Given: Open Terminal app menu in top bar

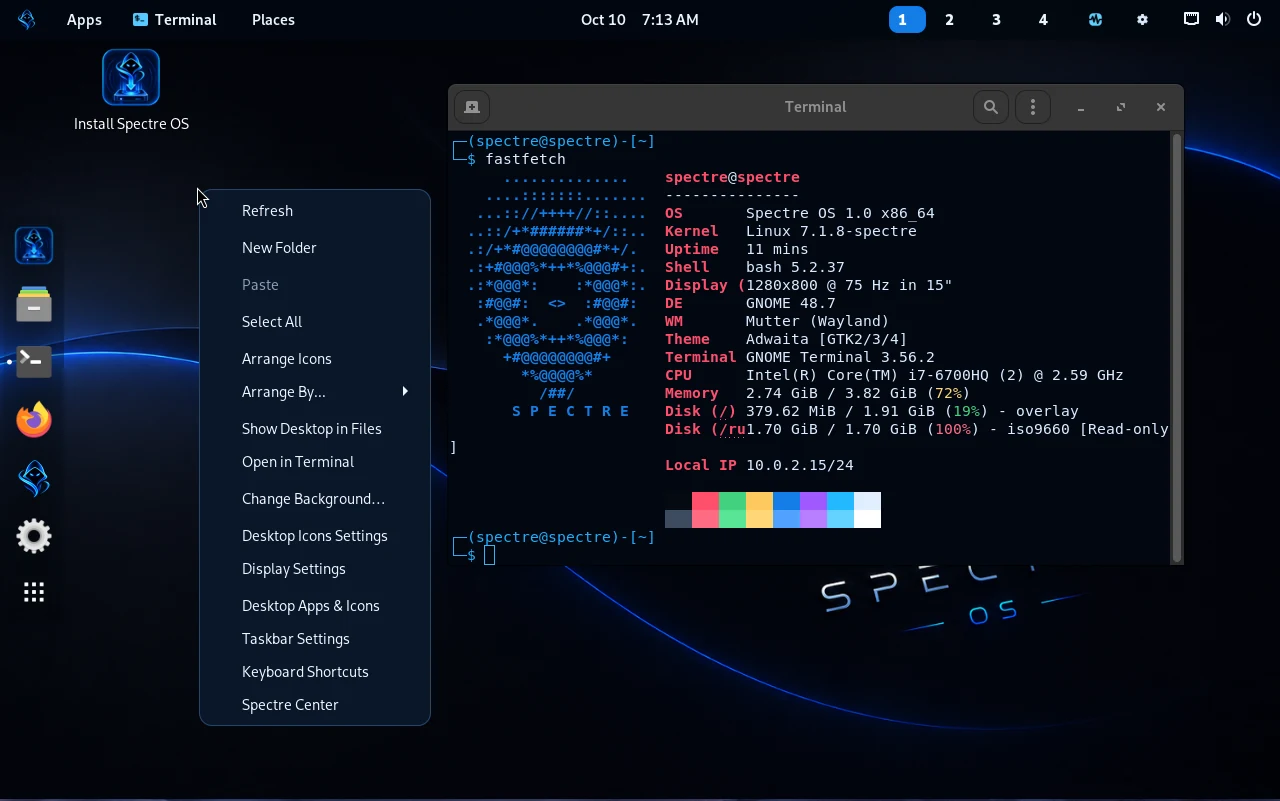Looking at the screenshot, I should (x=174, y=19).
